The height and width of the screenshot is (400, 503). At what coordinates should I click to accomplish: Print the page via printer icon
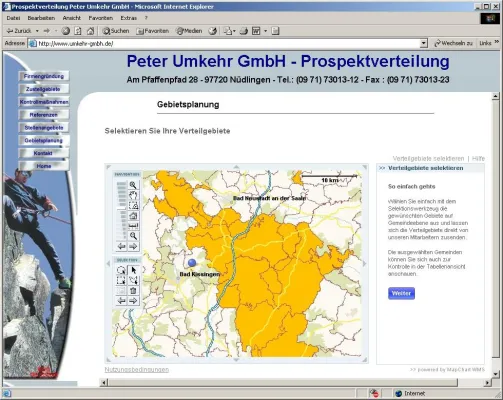(244, 31)
